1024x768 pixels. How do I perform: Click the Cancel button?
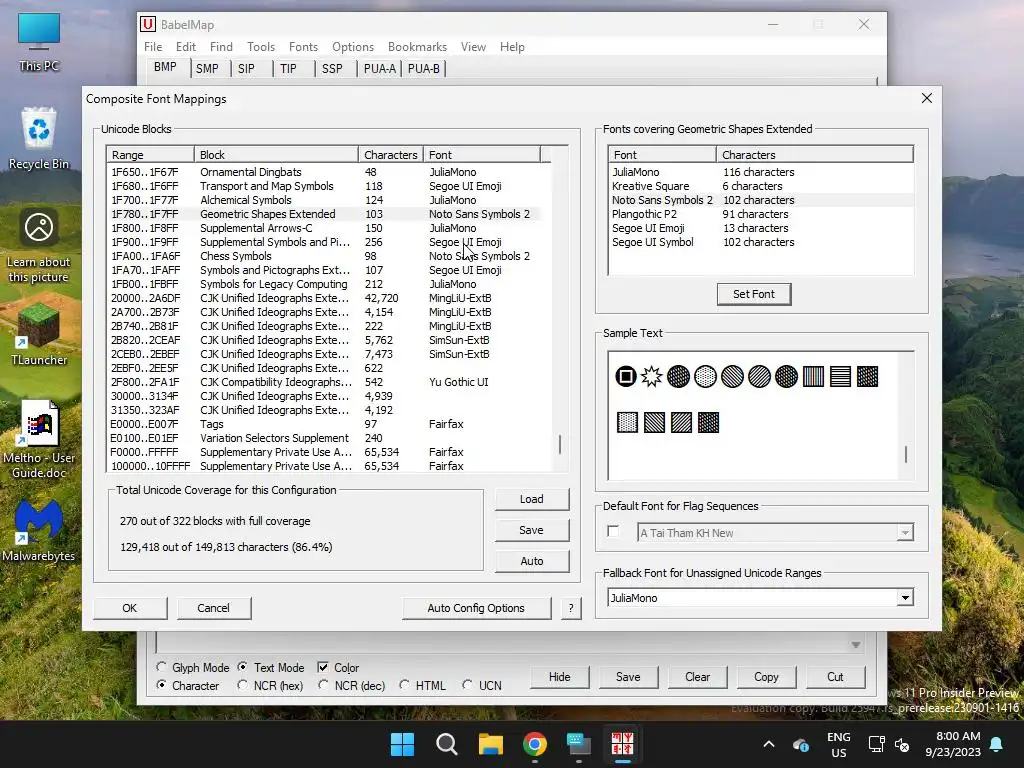pyautogui.click(x=213, y=608)
